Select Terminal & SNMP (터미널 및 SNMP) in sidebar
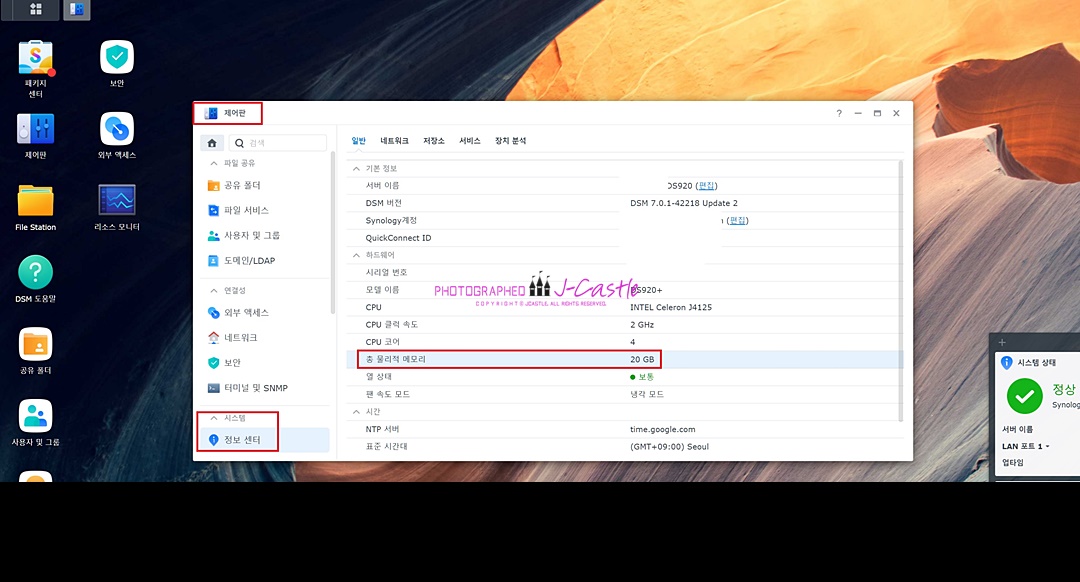 coord(262,388)
